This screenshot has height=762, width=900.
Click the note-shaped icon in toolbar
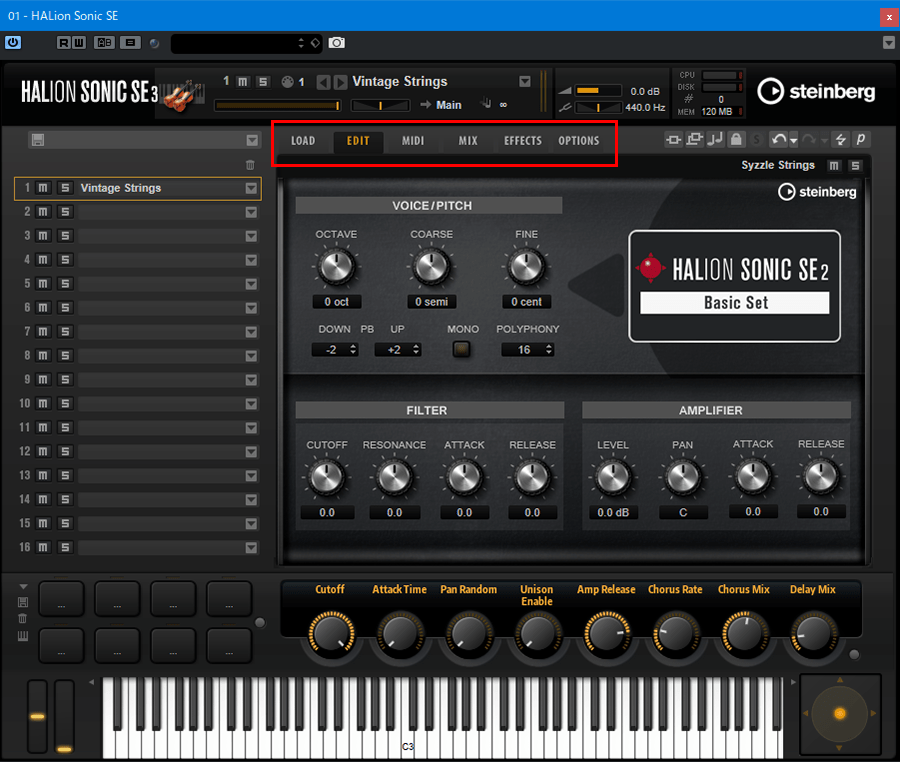715,139
